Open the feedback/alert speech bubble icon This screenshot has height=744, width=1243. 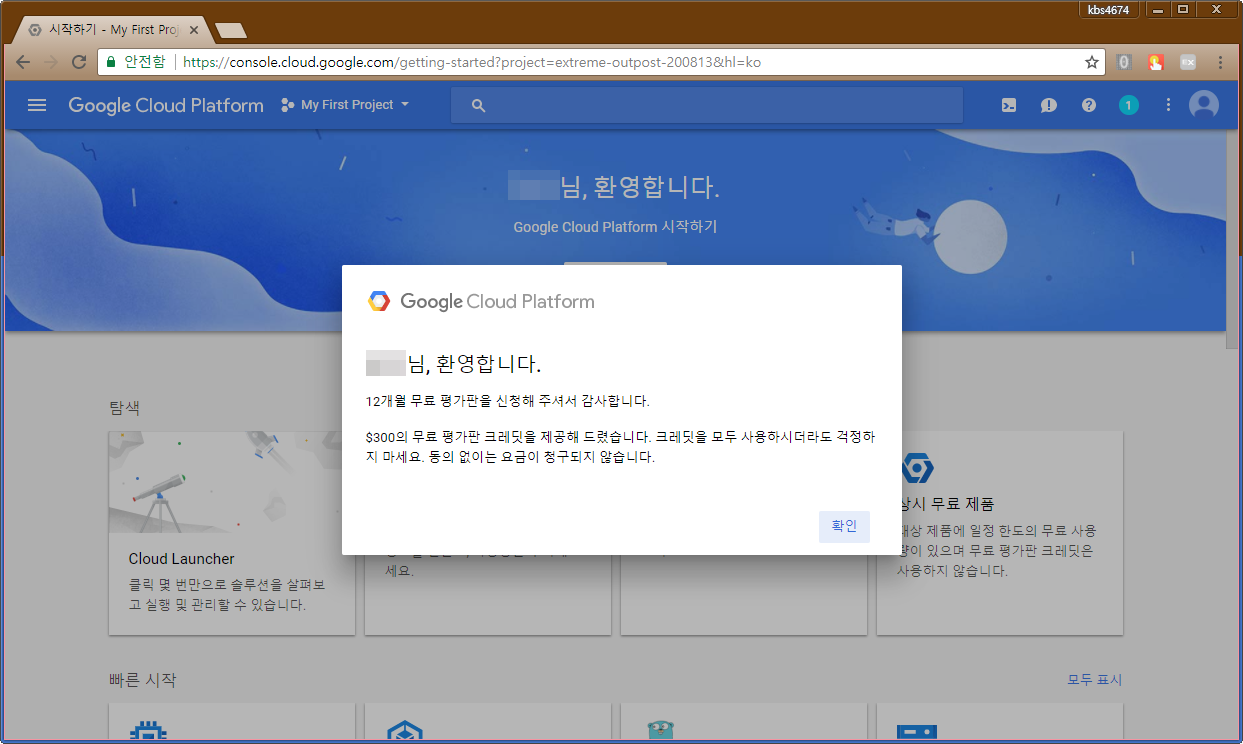click(x=1049, y=105)
